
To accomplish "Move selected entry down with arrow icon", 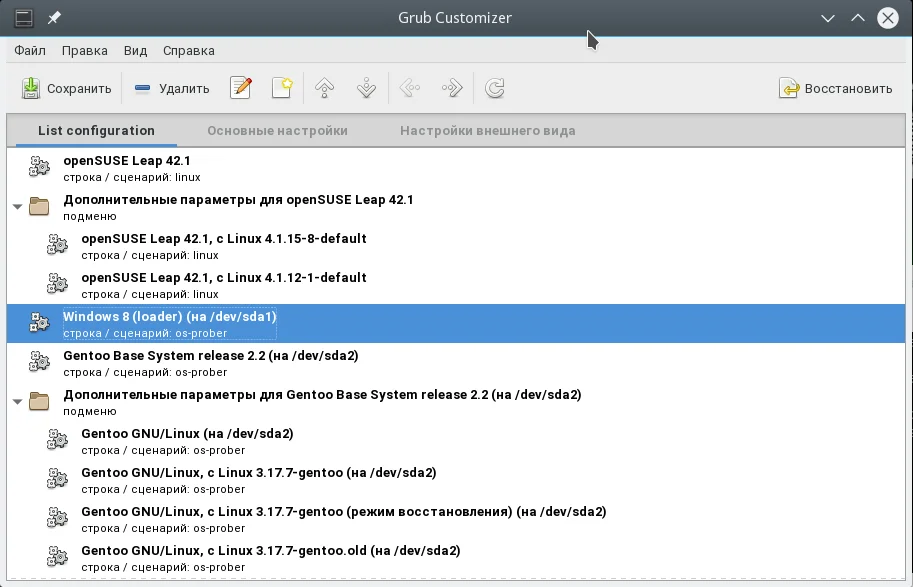I will pos(366,88).
